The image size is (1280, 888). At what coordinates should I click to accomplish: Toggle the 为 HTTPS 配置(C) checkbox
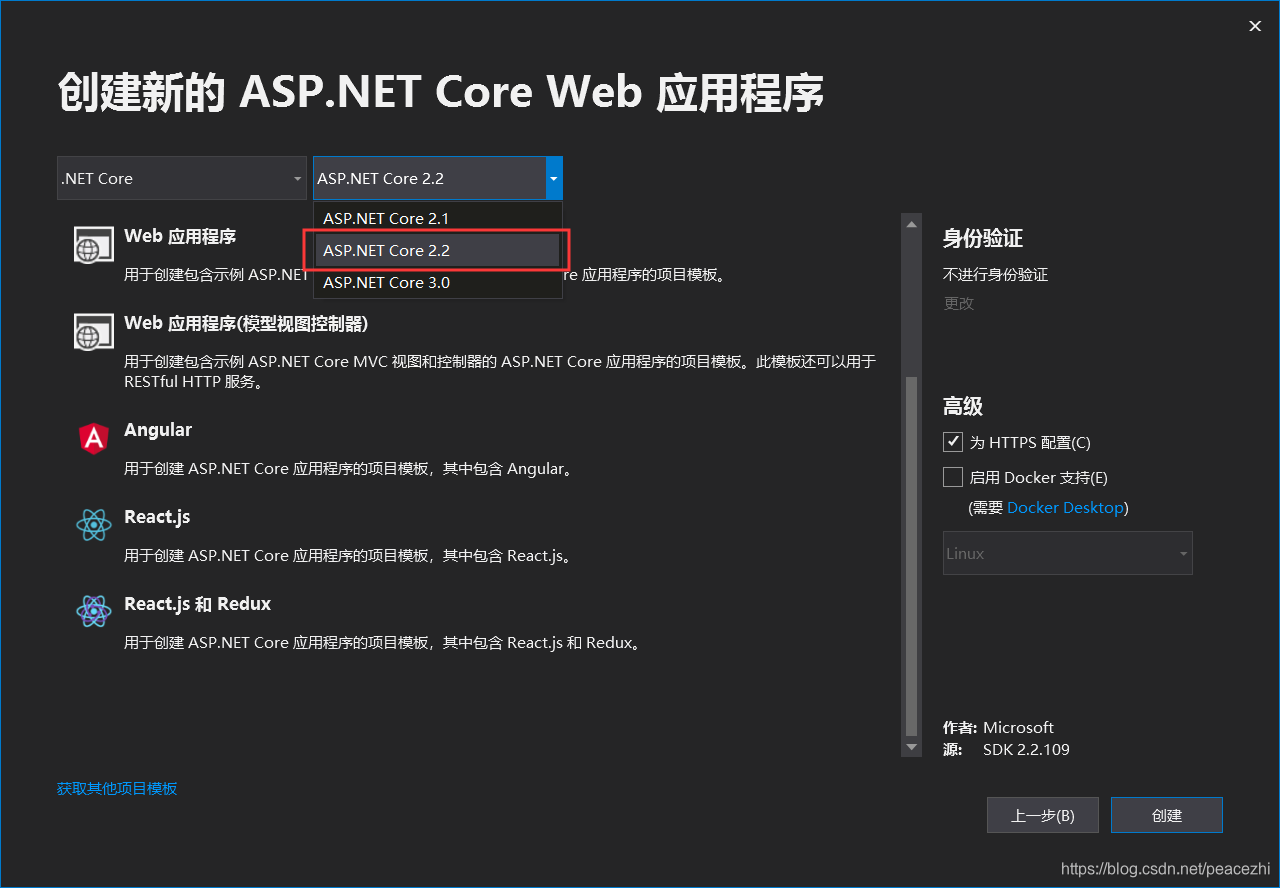[952, 442]
